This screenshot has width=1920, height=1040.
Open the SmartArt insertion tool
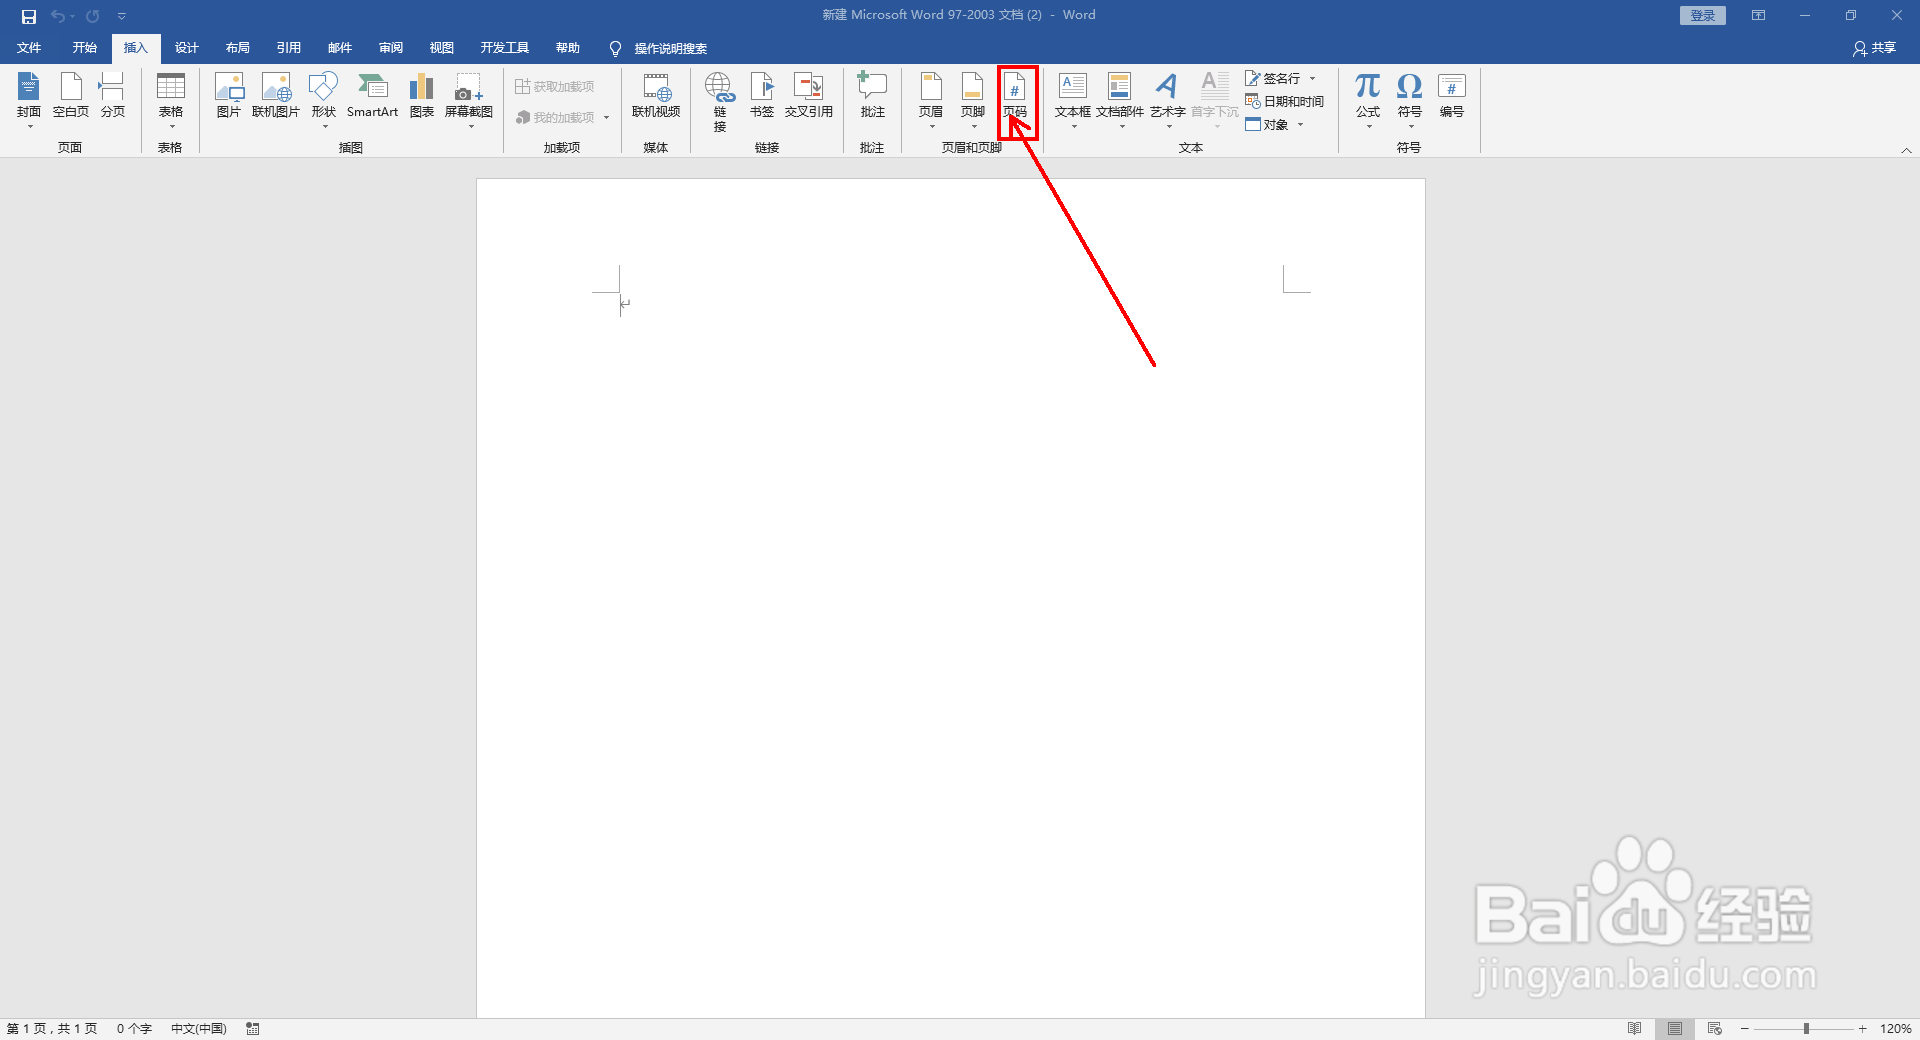(373, 95)
